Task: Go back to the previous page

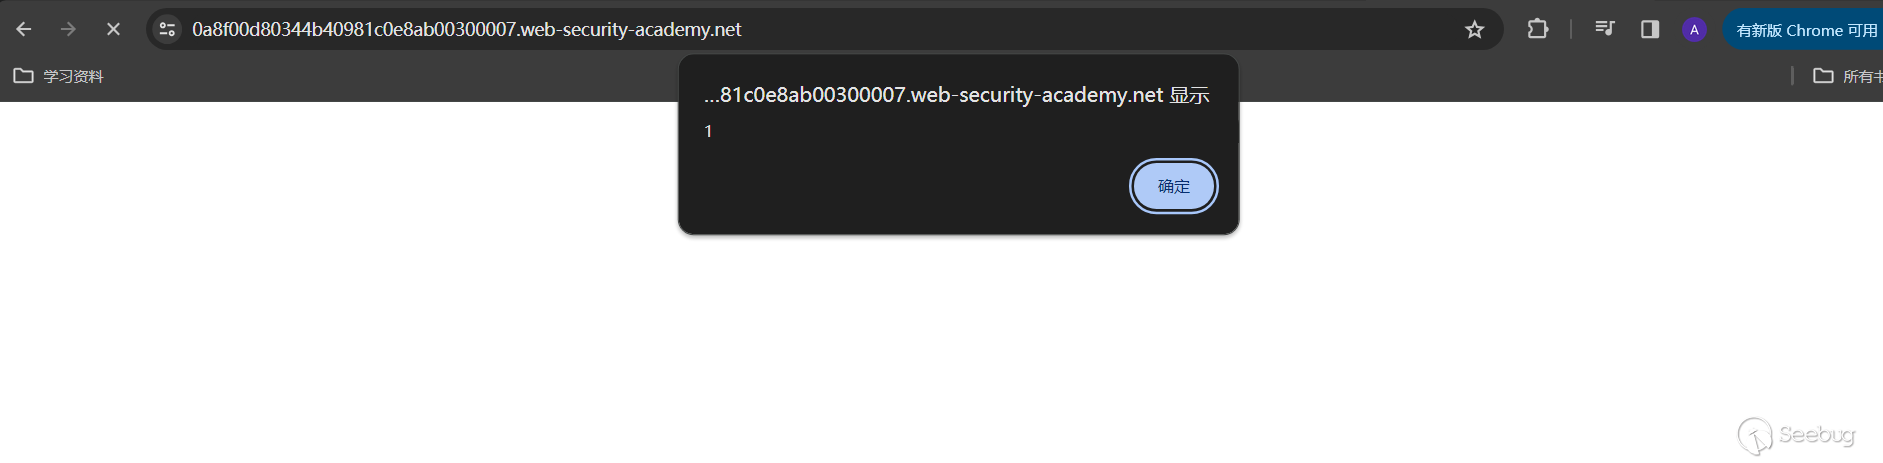Action: click(24, 30)
